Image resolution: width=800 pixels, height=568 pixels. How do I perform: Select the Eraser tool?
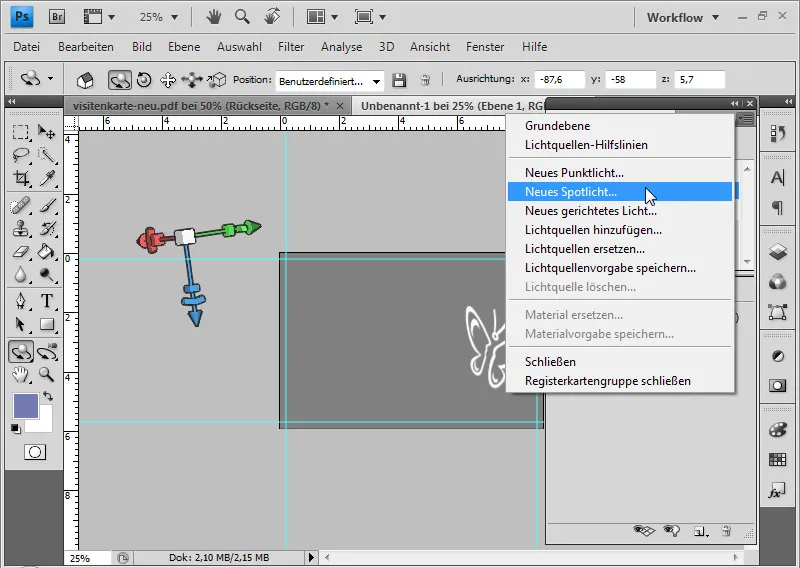20,252
